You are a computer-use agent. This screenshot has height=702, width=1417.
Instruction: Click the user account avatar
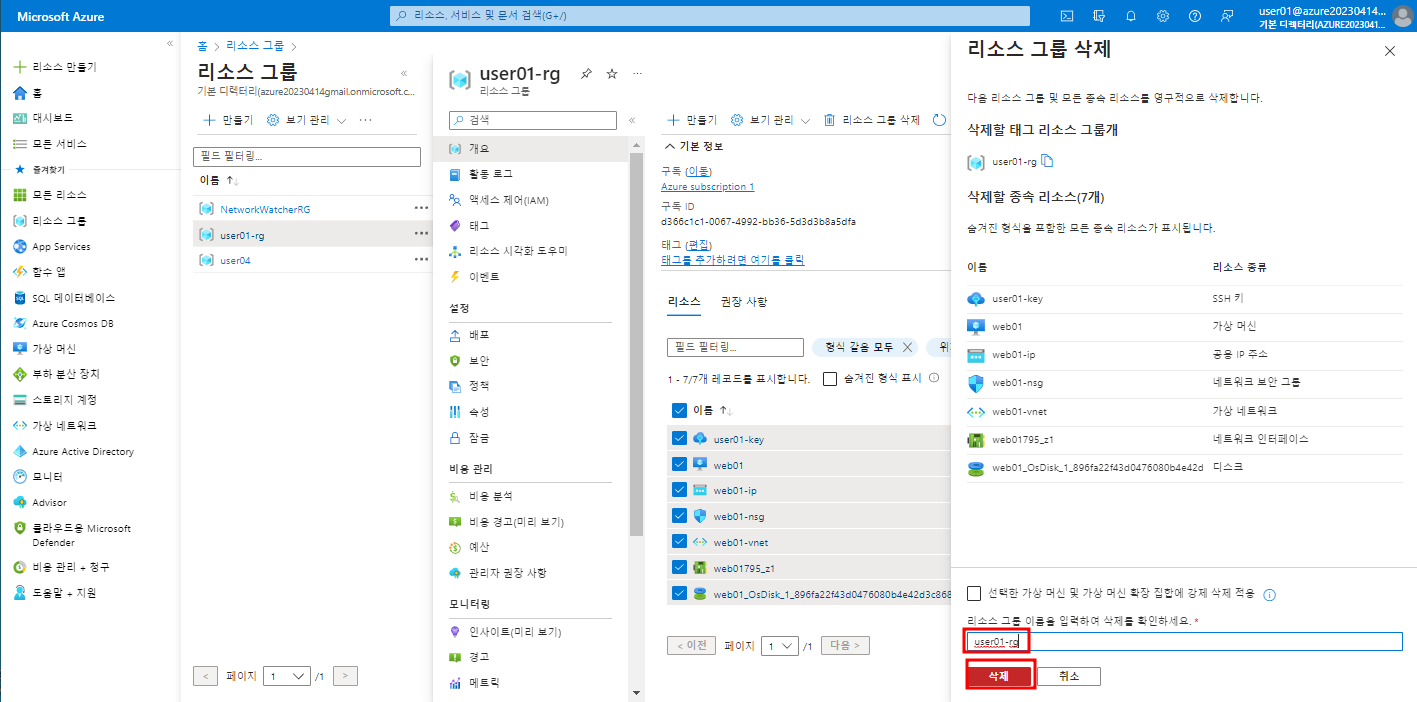tap(1402, 16)
